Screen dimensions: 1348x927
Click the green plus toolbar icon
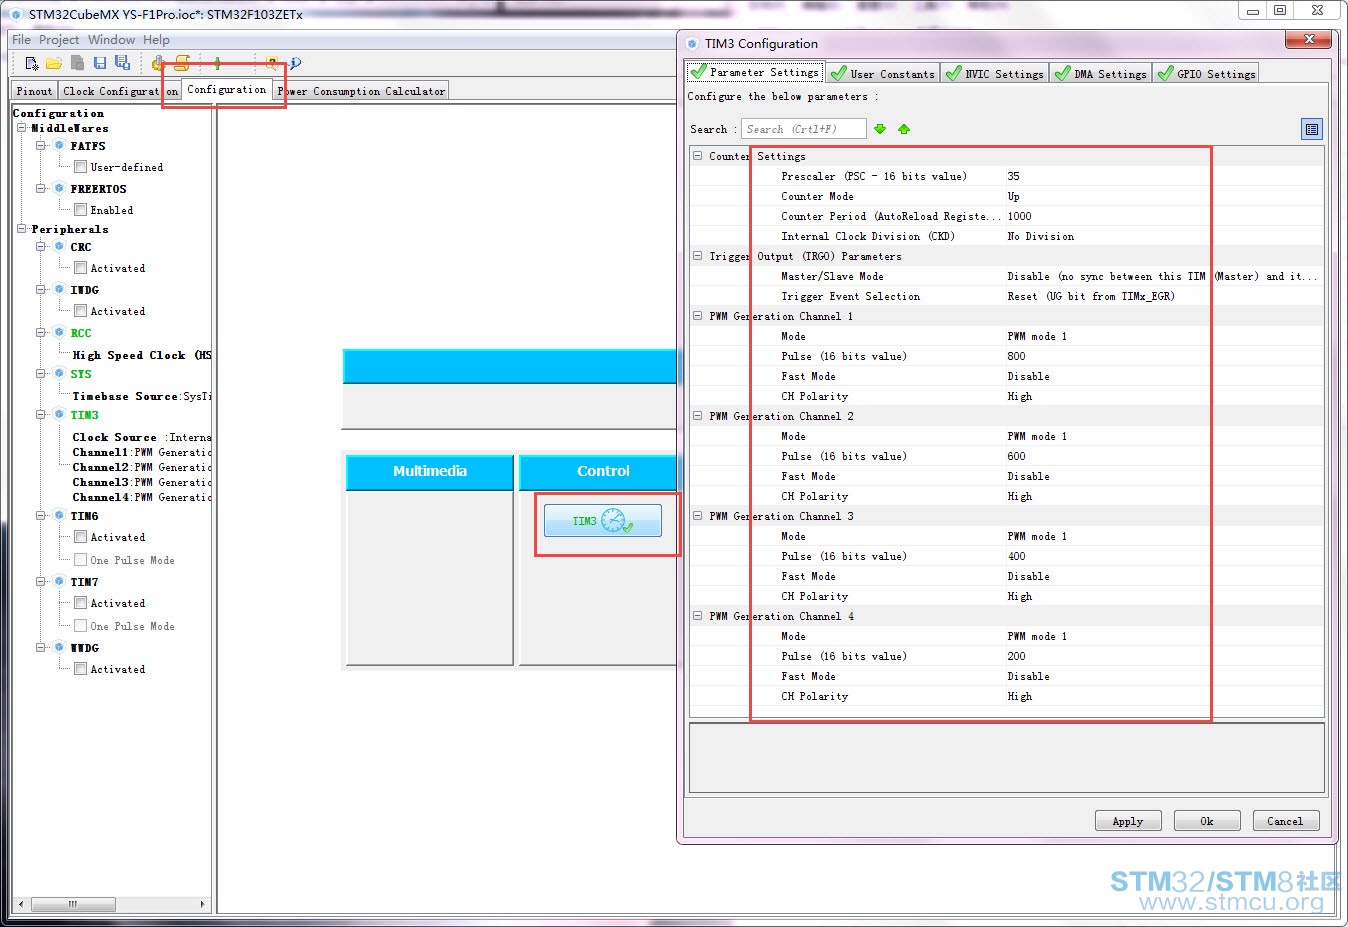tap(217, 63)
